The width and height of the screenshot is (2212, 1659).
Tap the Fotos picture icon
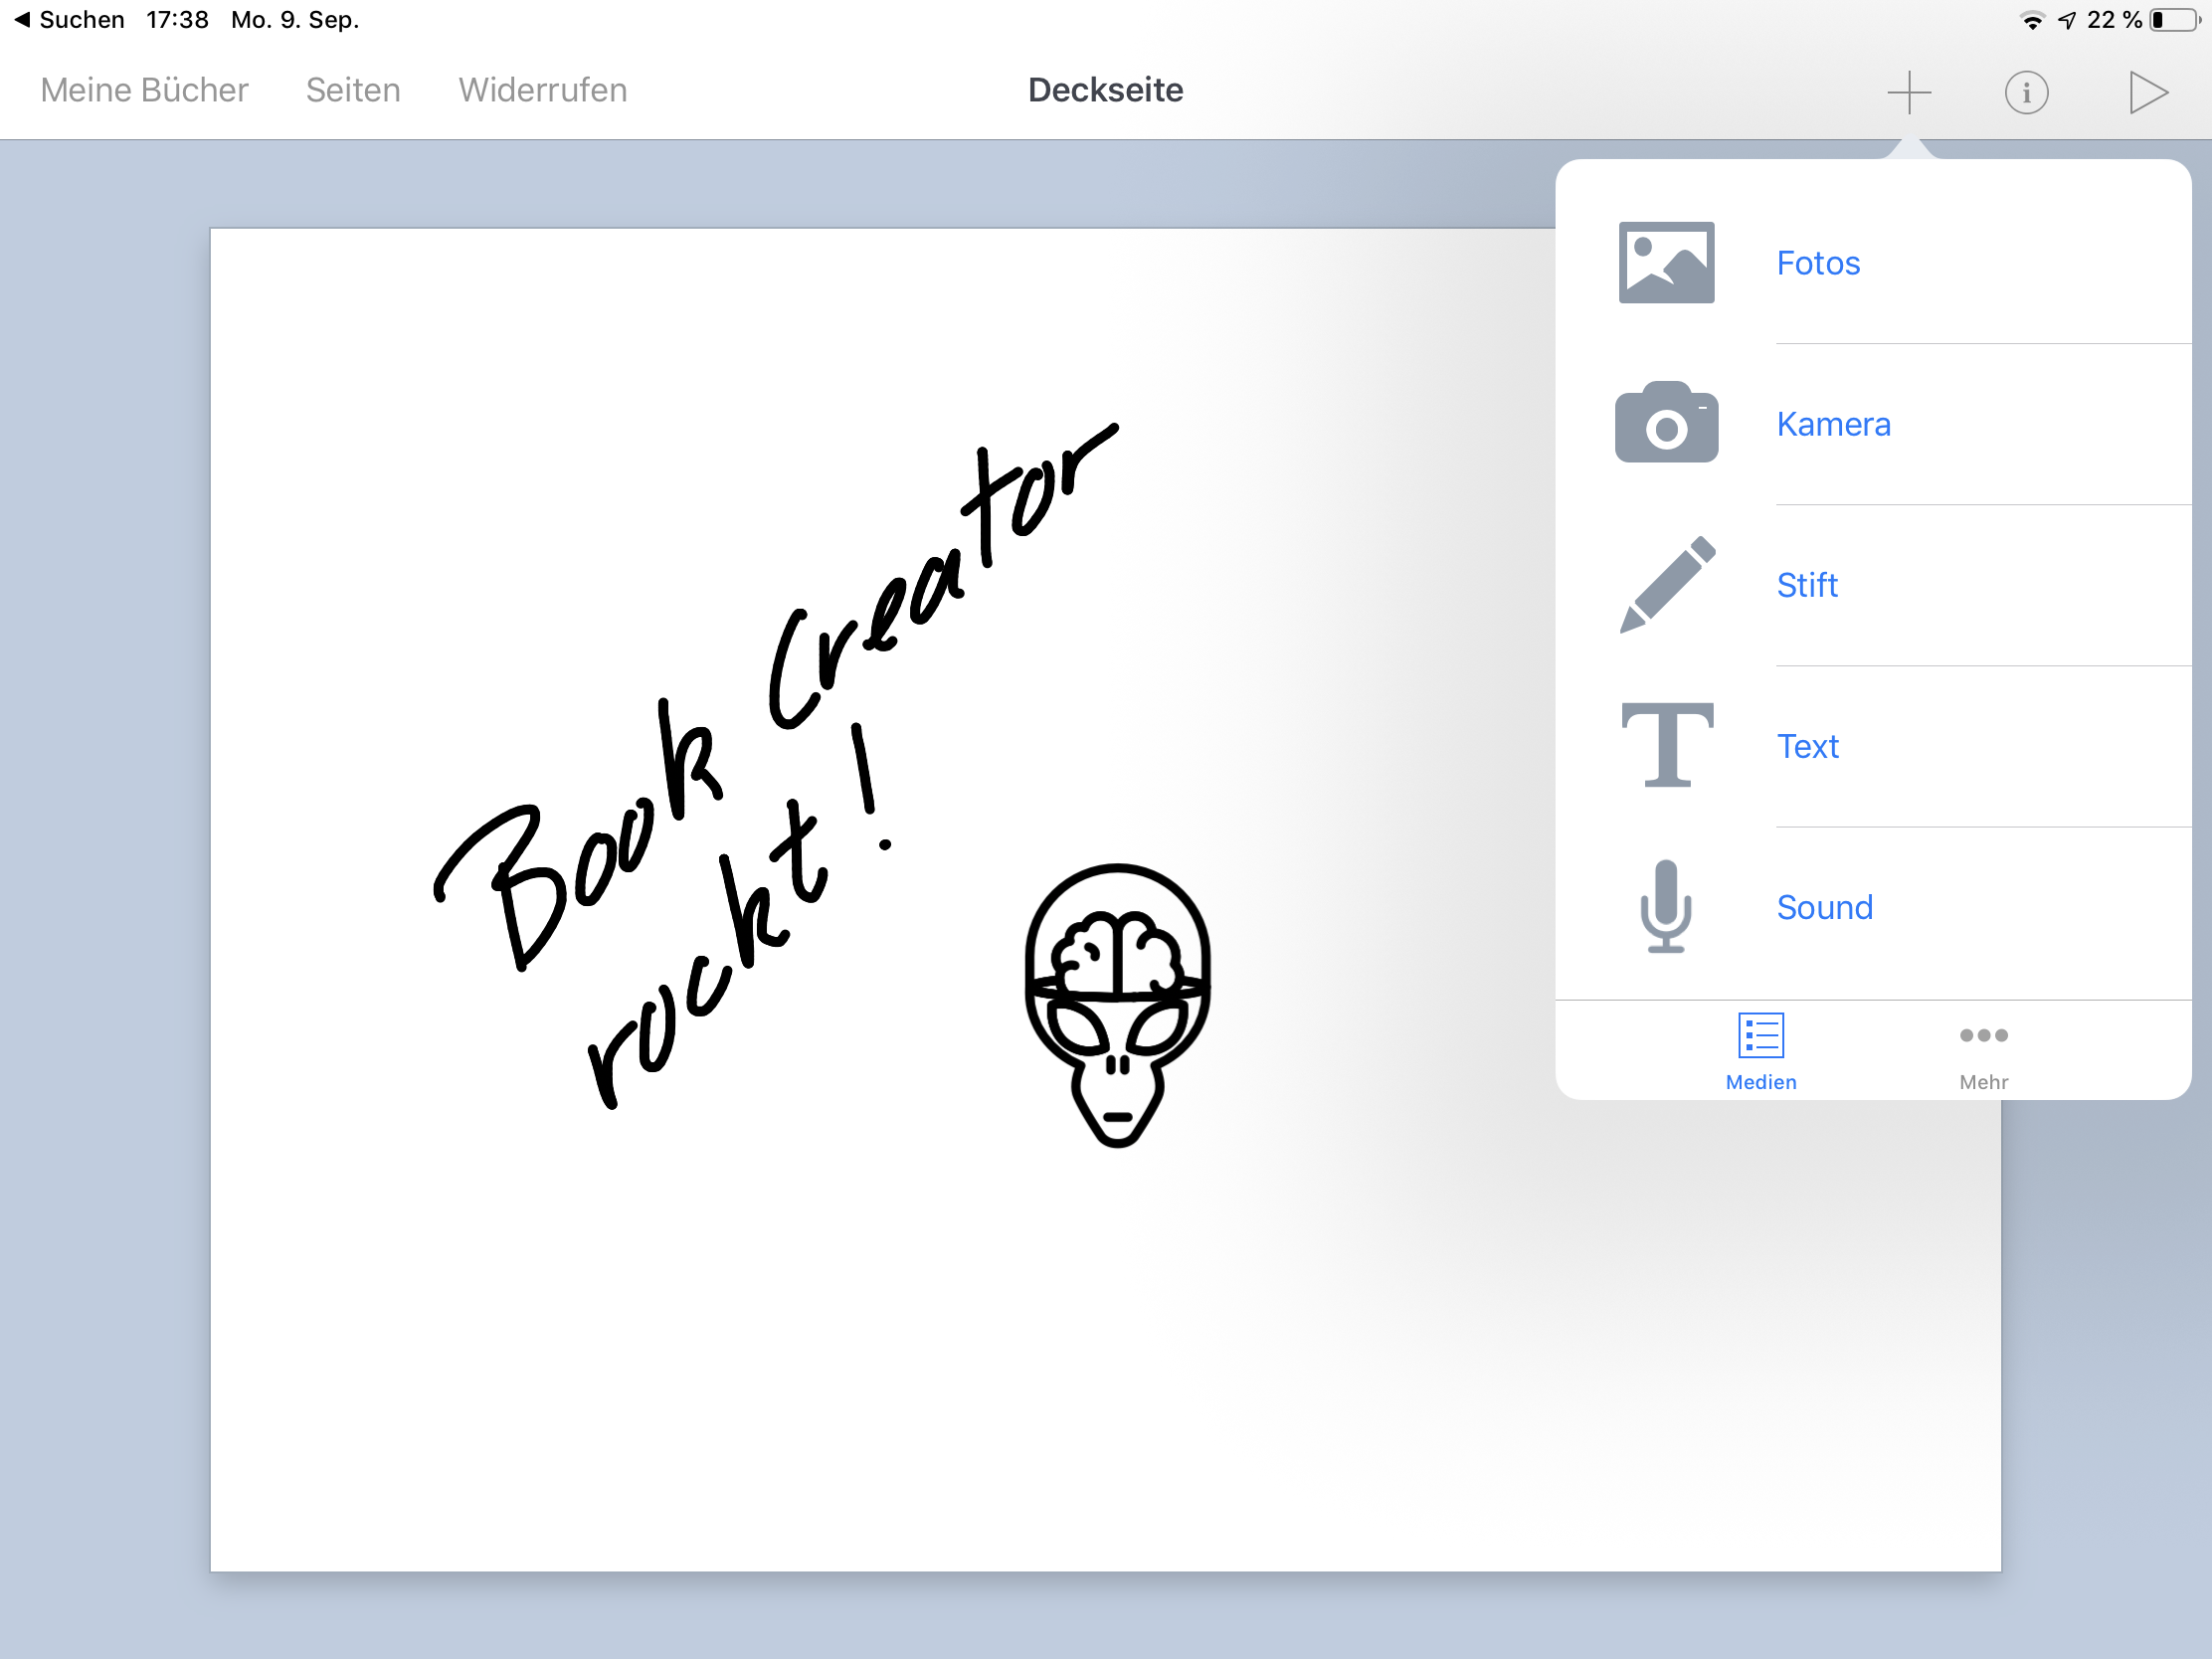tap(1666, 262)
